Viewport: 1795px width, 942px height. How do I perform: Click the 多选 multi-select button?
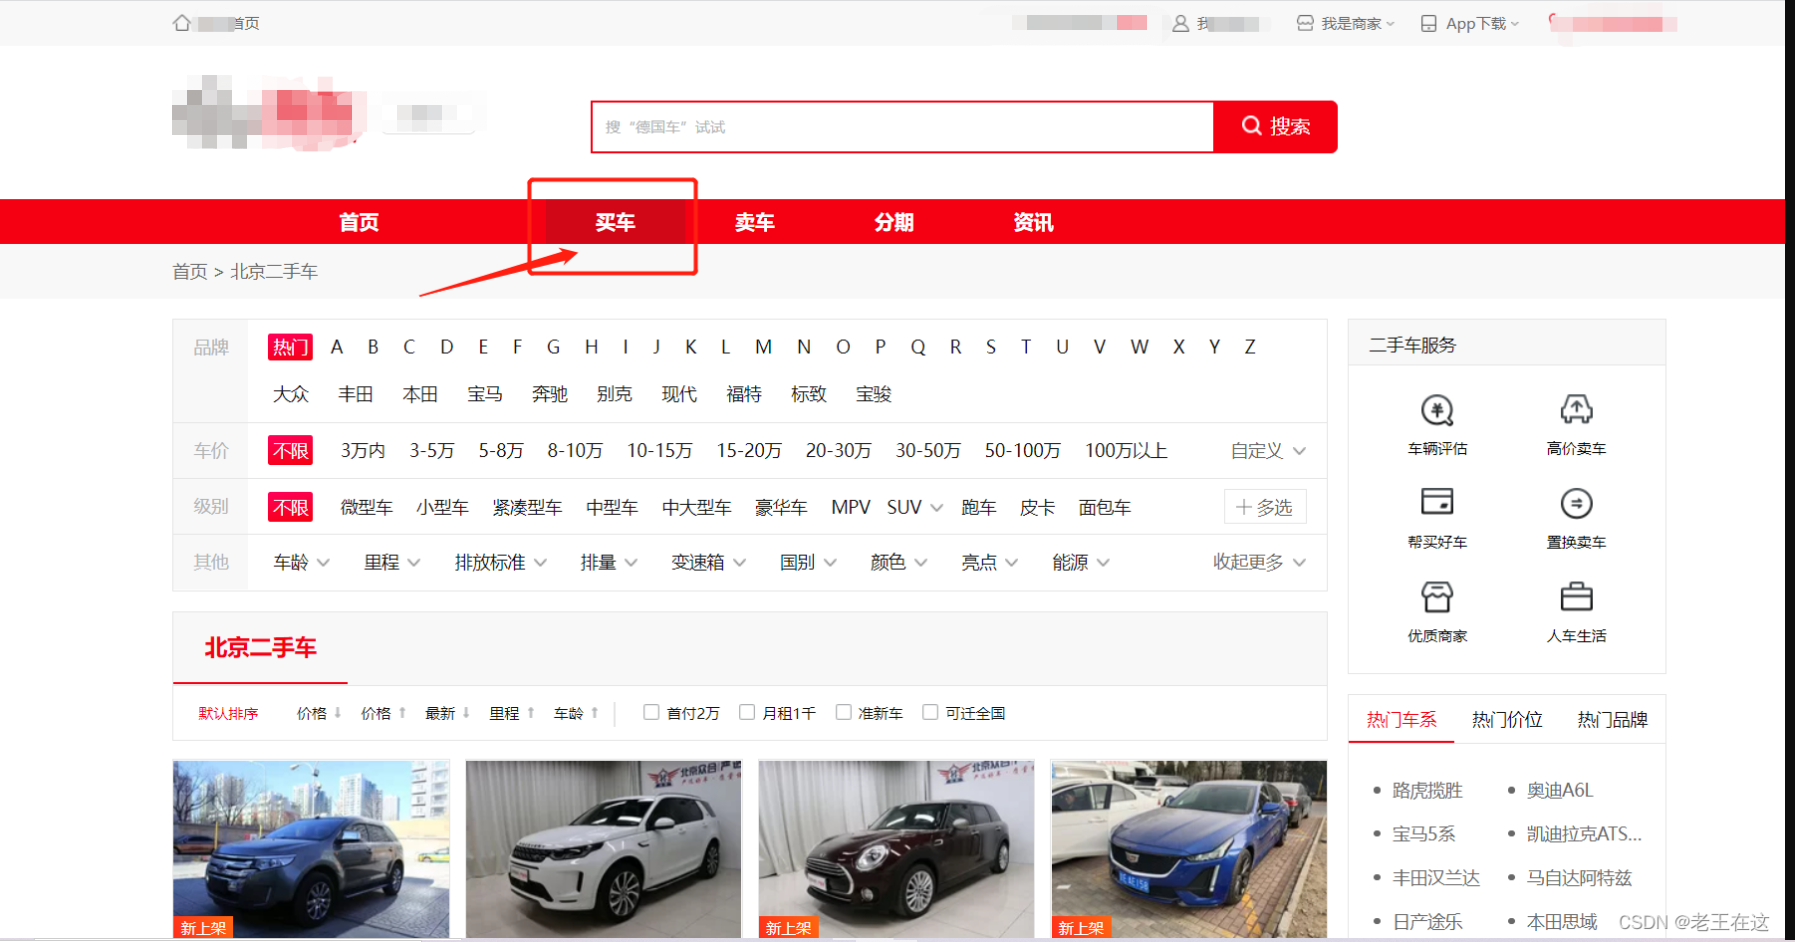1265,508
